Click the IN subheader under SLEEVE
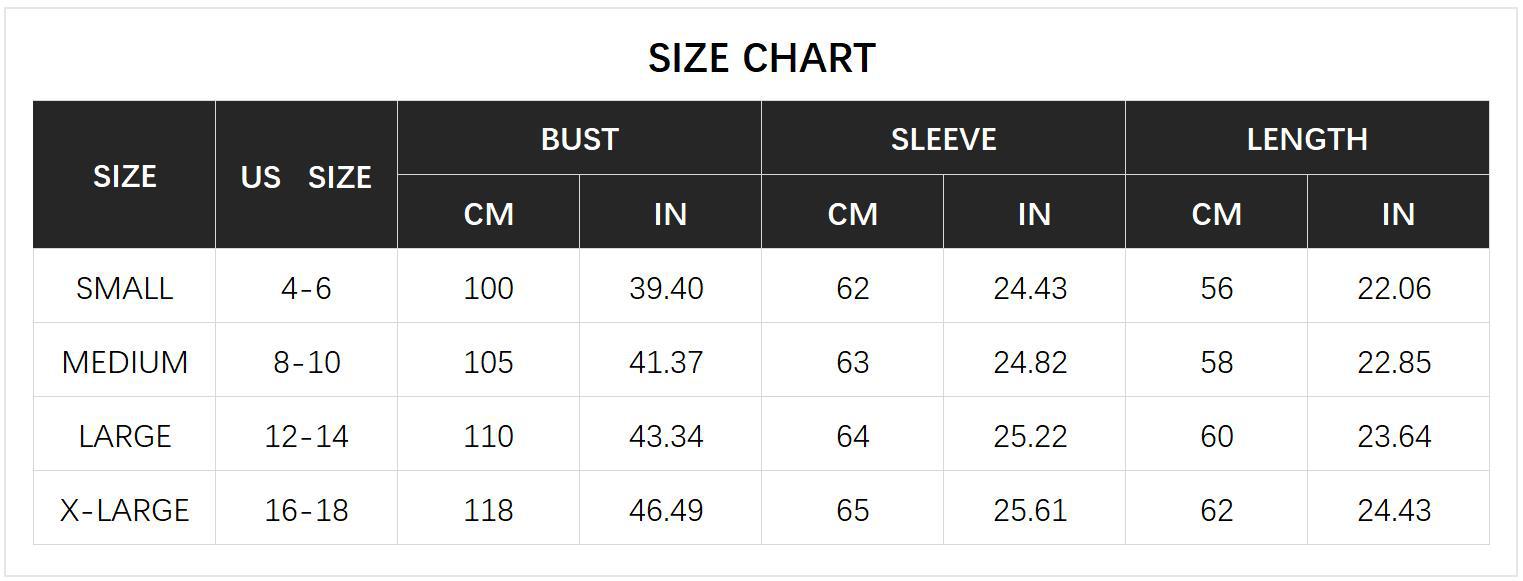 coord(1034,214)
